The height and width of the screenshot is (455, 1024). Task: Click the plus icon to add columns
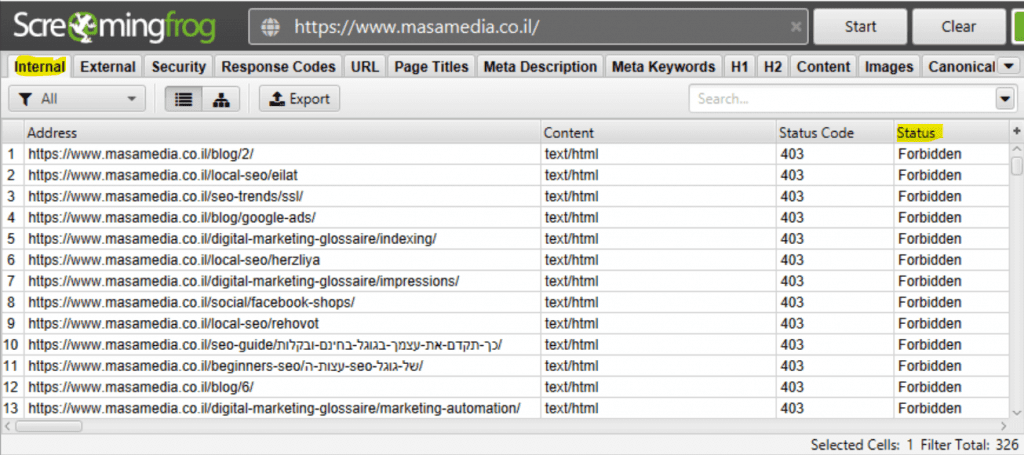[x=1016, y=132]
